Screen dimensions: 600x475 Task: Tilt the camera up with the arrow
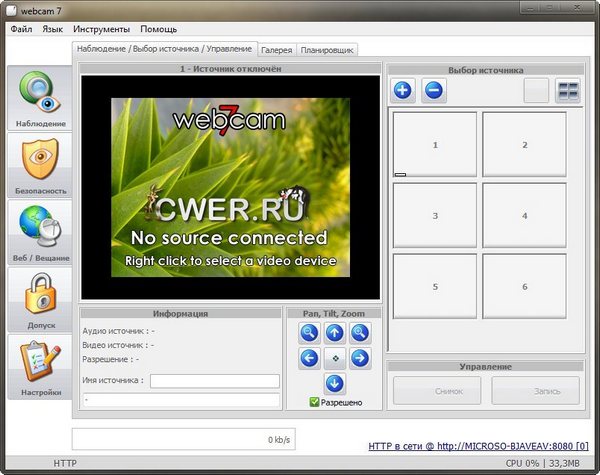(335, 333)
